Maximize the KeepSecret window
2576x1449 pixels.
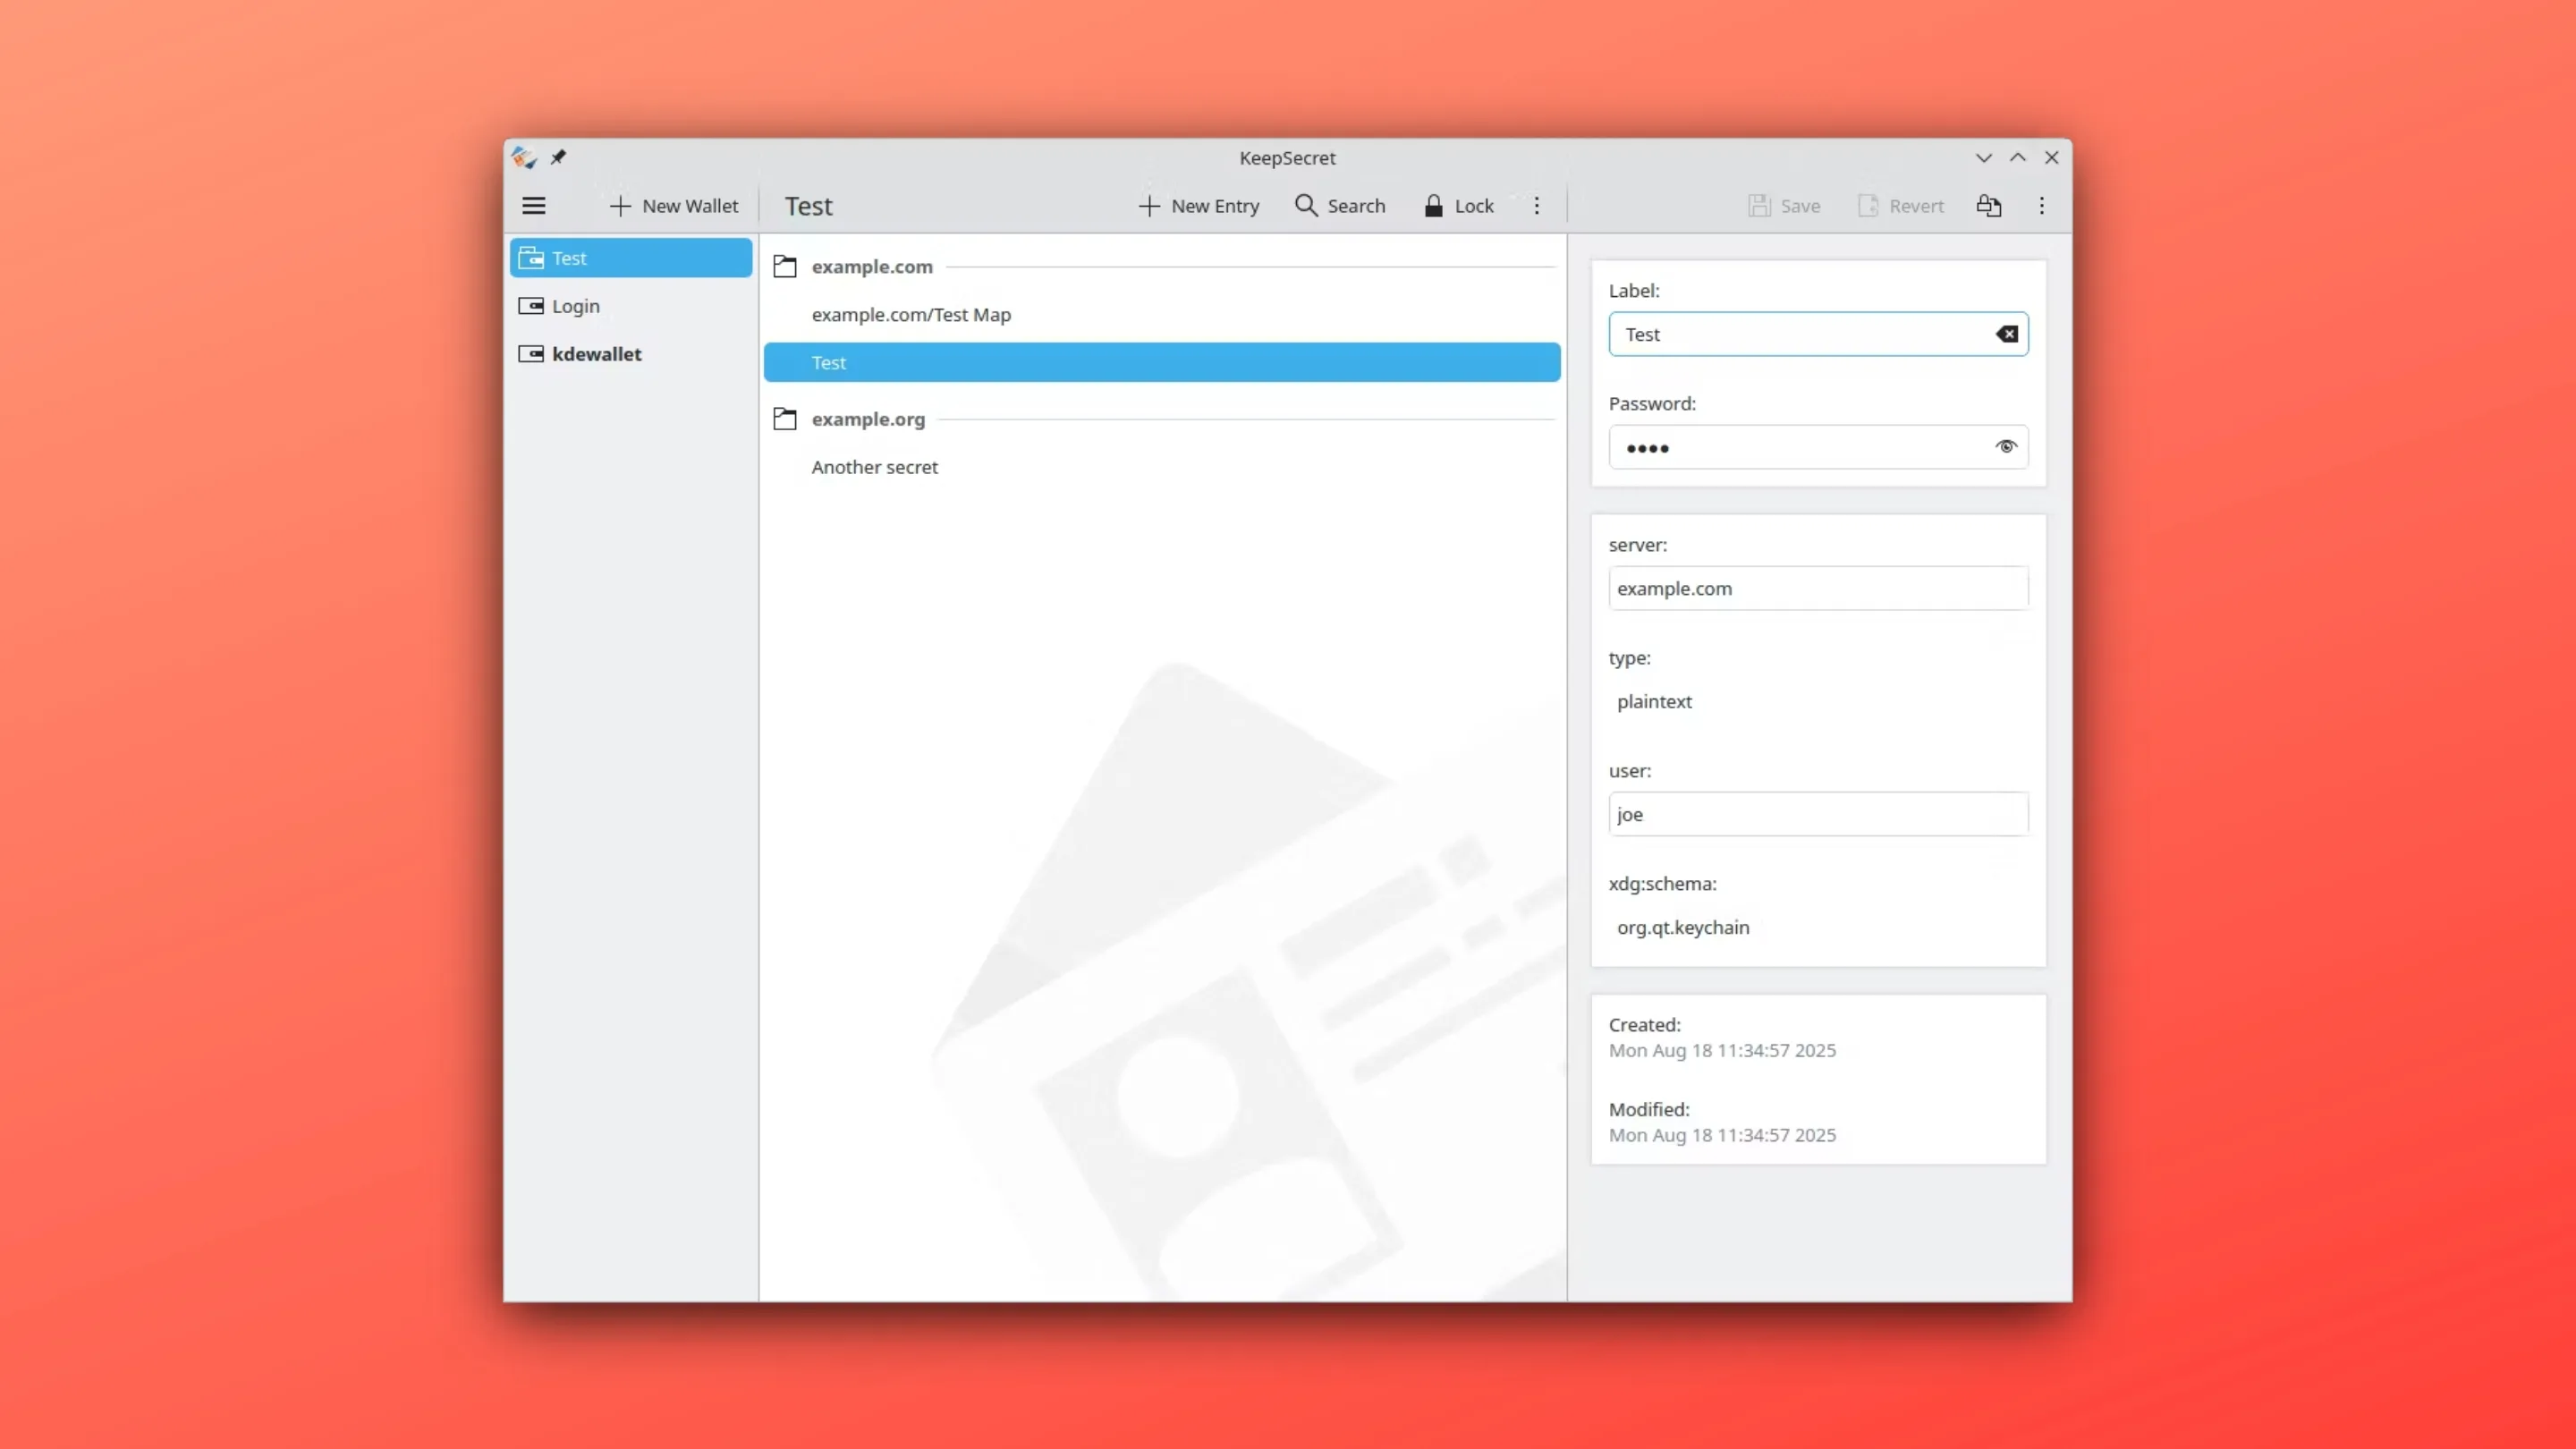pyautogui.click(x=2018, y=158)
